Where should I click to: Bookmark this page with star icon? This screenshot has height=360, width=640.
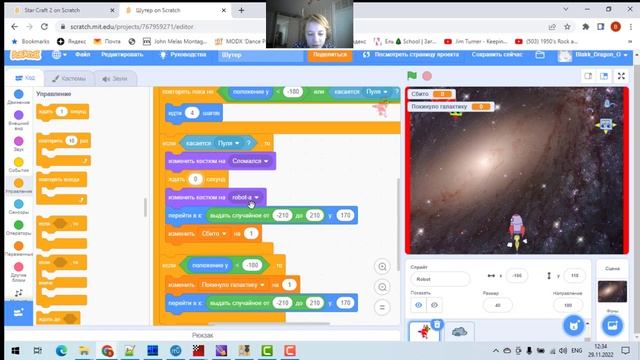(567, 27)
